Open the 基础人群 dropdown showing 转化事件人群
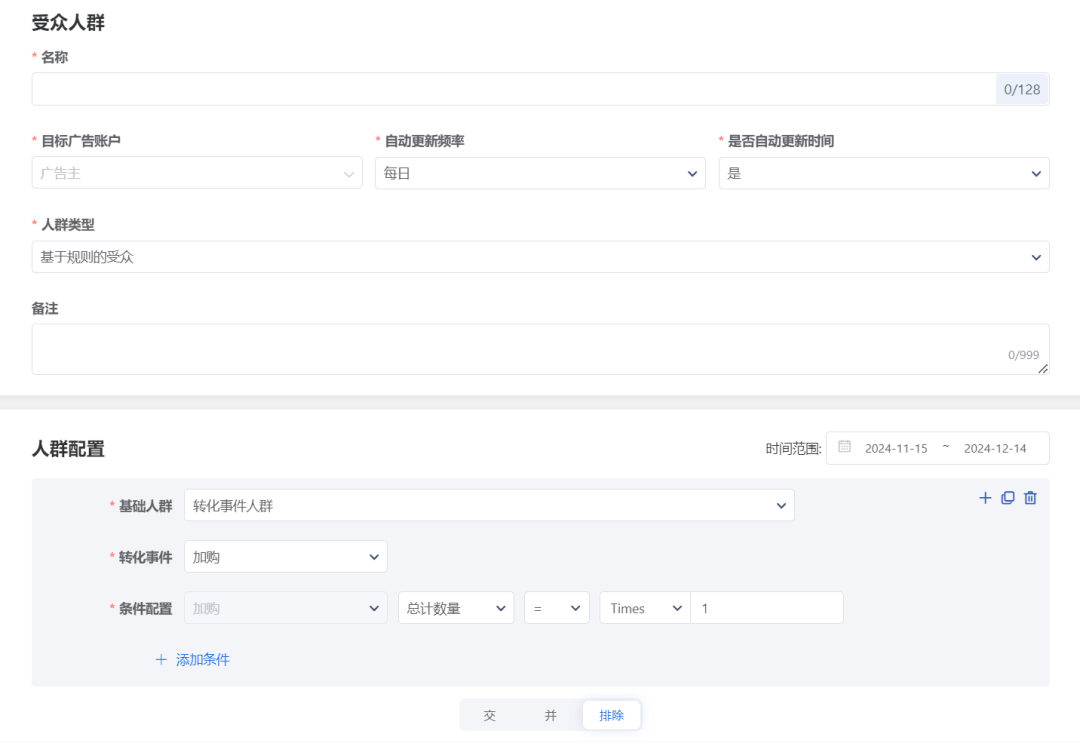Viewport: 1080px width, 743px height. pyautogui.click(x=488, y=505)
